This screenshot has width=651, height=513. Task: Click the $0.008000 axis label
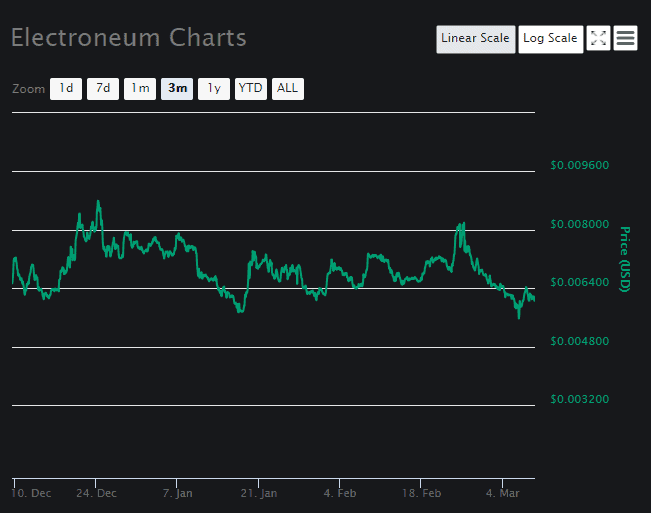580,224
